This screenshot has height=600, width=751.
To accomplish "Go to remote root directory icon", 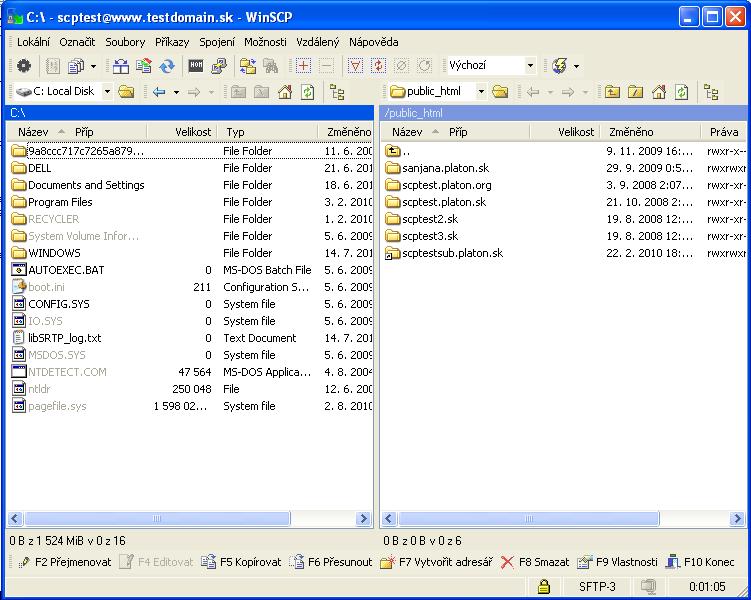I will pyautogui.click(x=635, y=91).
